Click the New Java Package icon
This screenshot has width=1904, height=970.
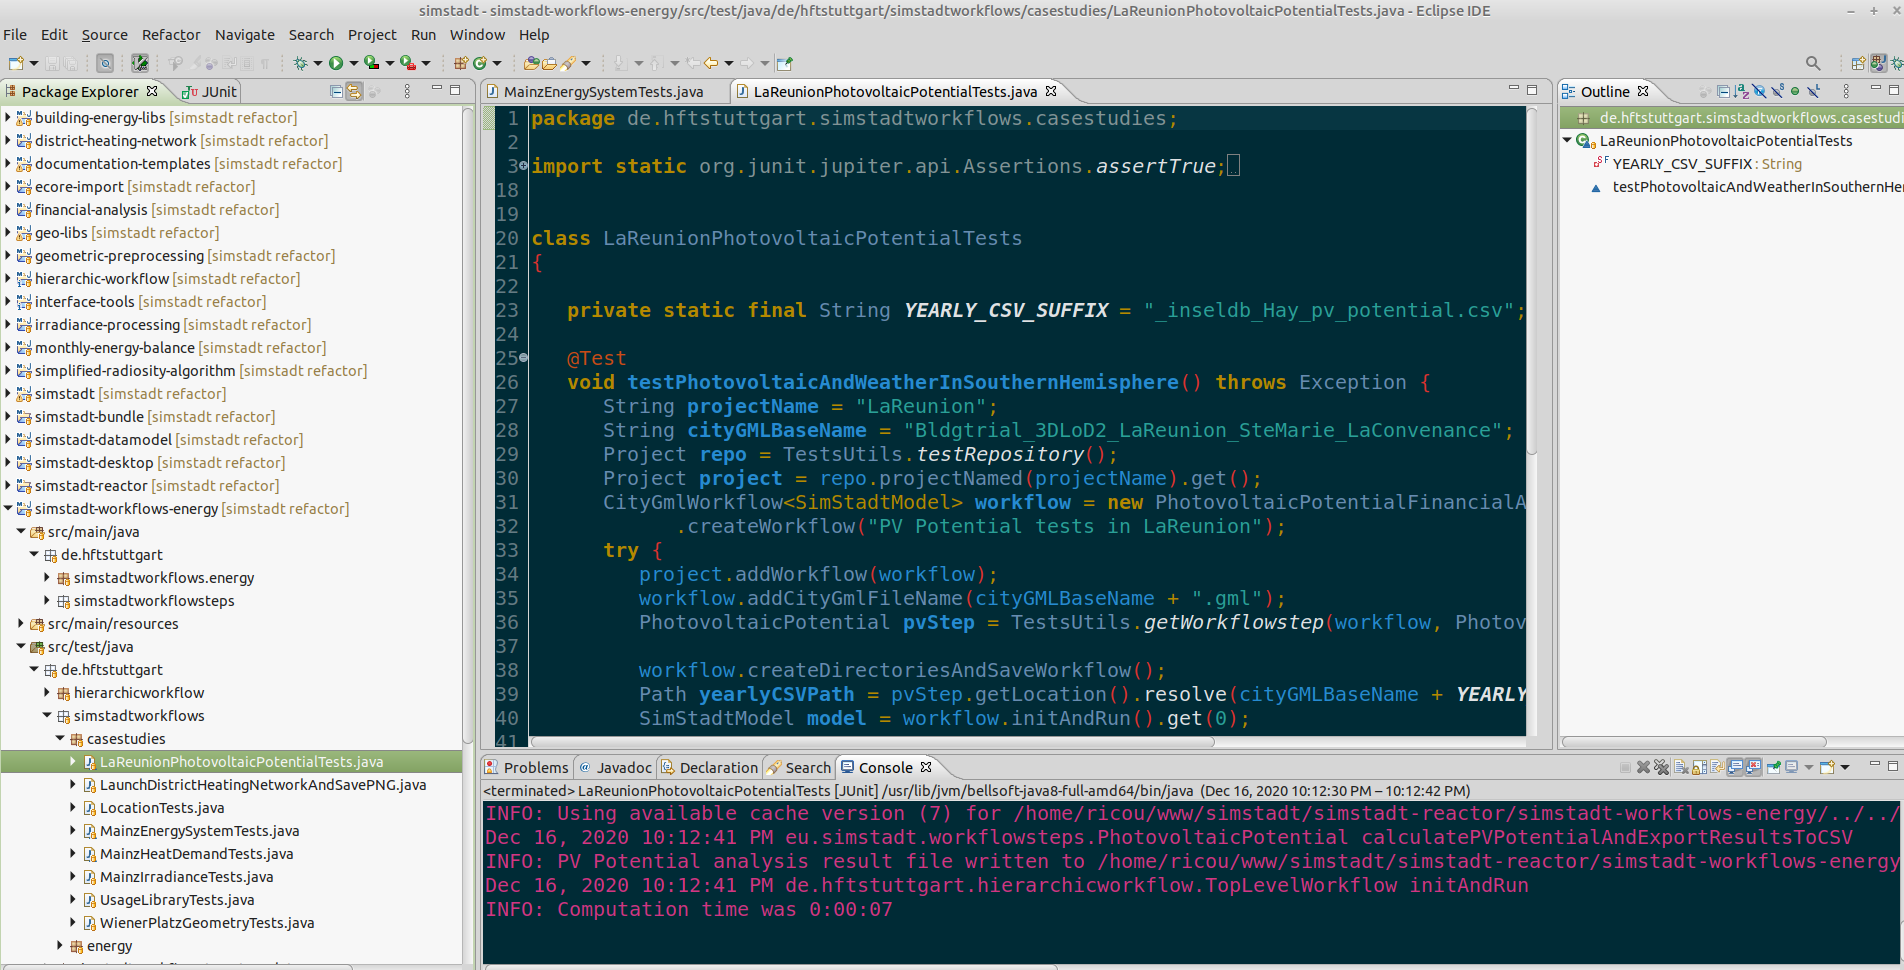pos(461,63)
